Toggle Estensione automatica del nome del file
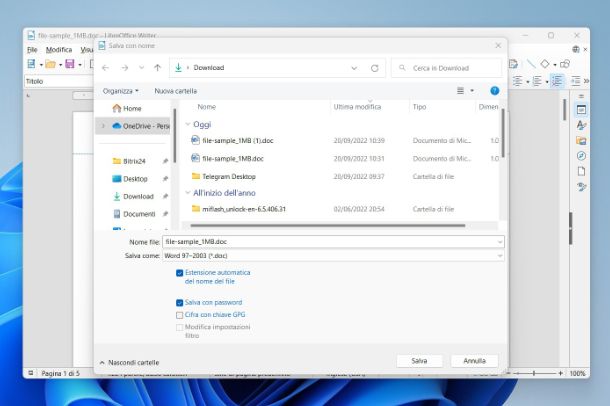610x406 pixels. tap(179, 273)
